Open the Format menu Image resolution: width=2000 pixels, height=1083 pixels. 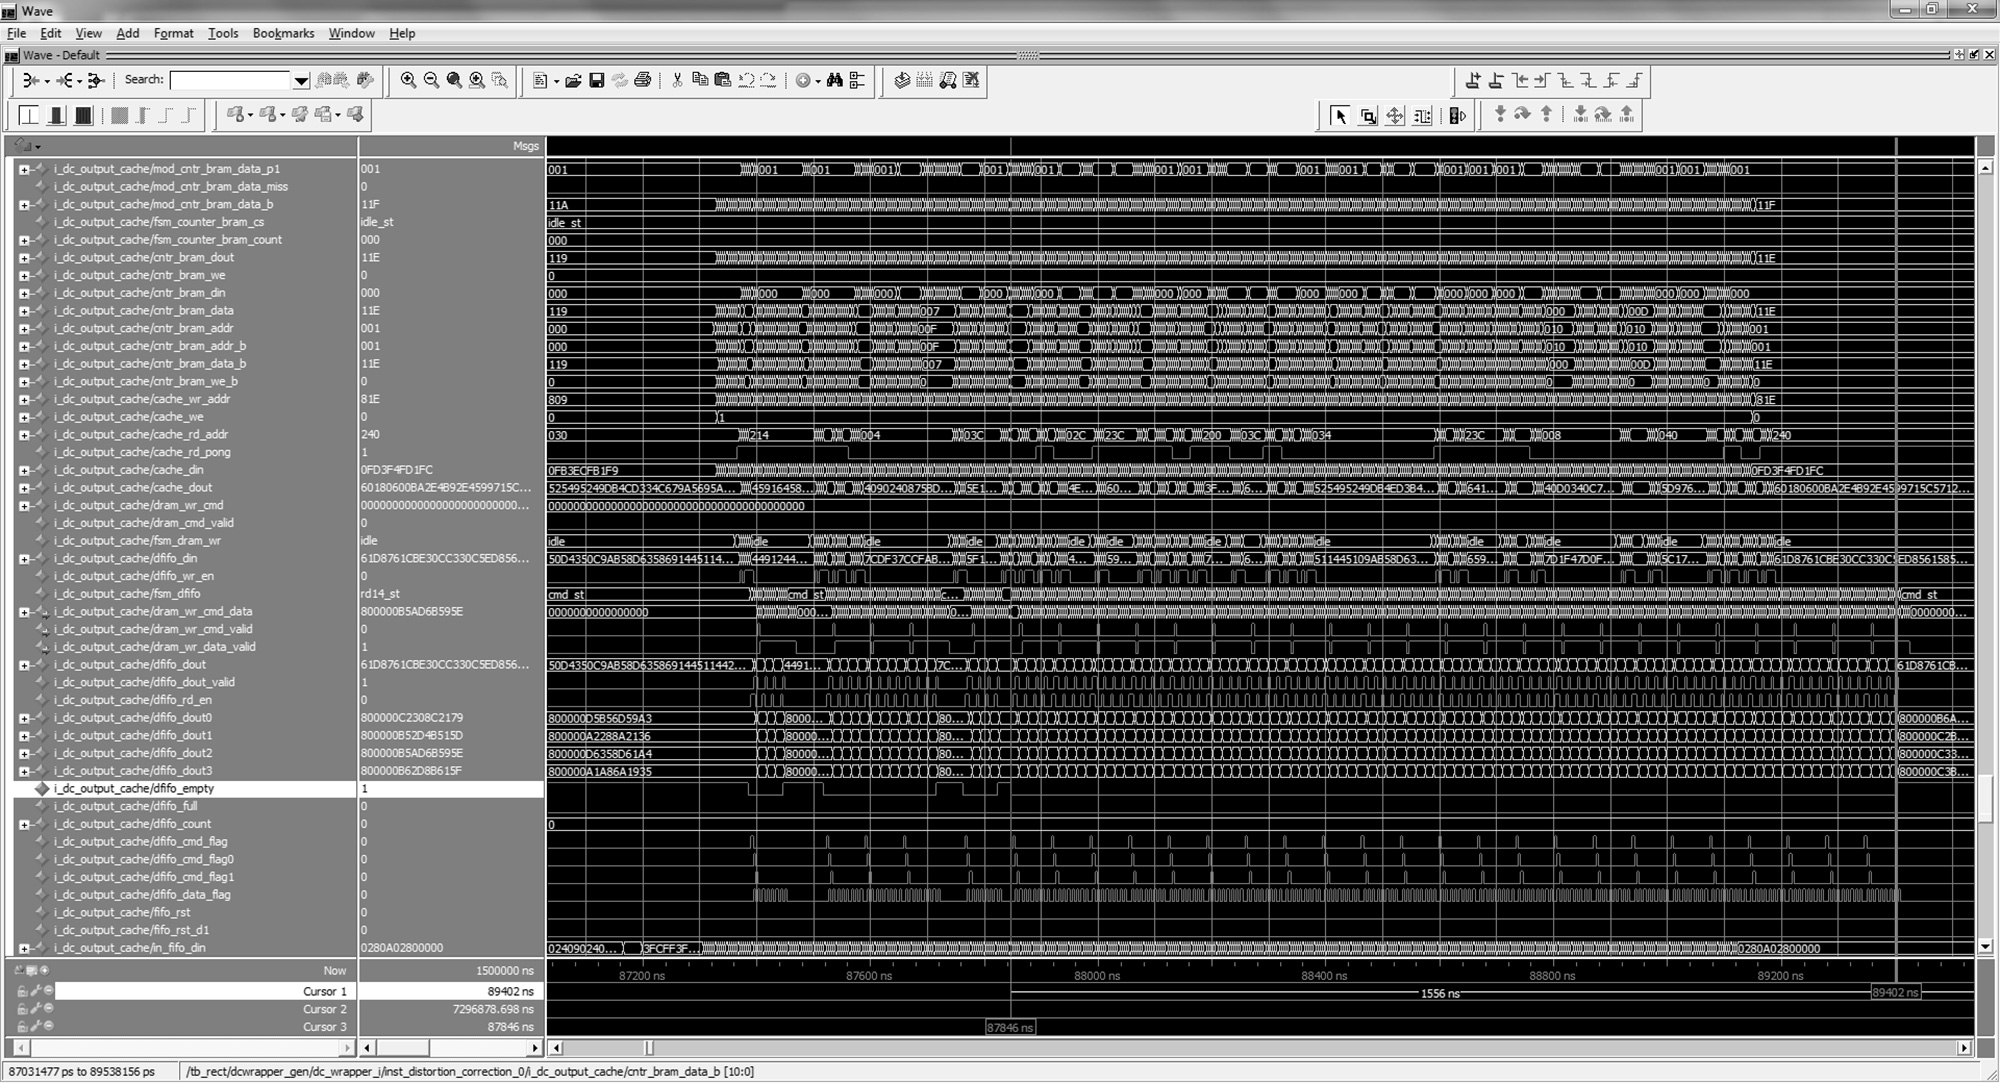point(173,33)
